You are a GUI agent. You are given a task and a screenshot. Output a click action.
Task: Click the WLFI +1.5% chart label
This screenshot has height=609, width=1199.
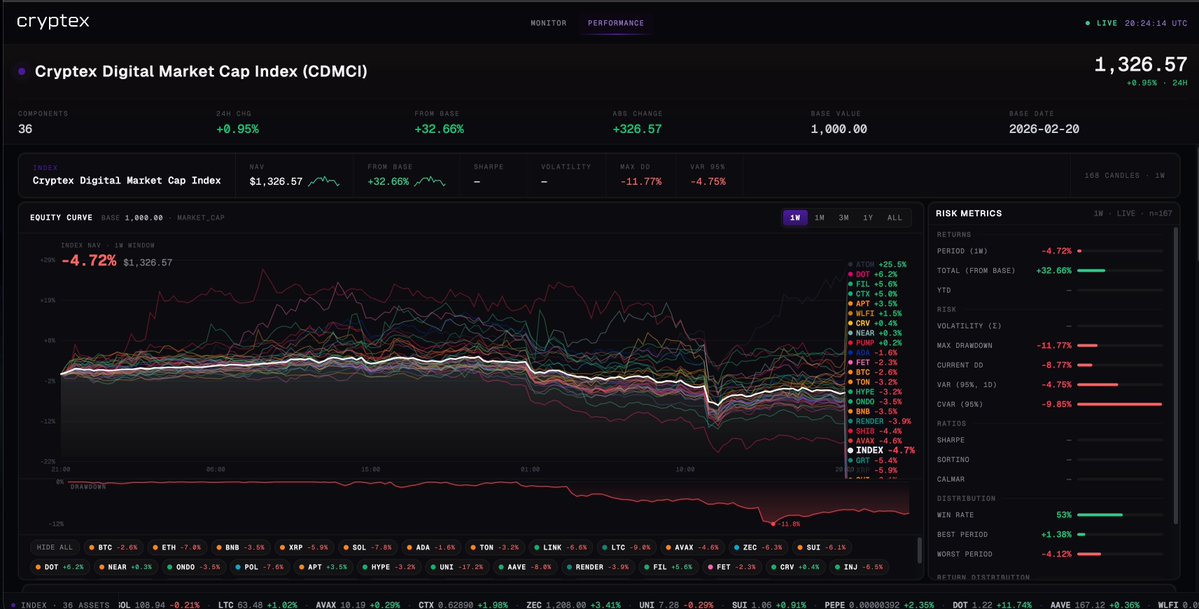click(x=874, y=314)
